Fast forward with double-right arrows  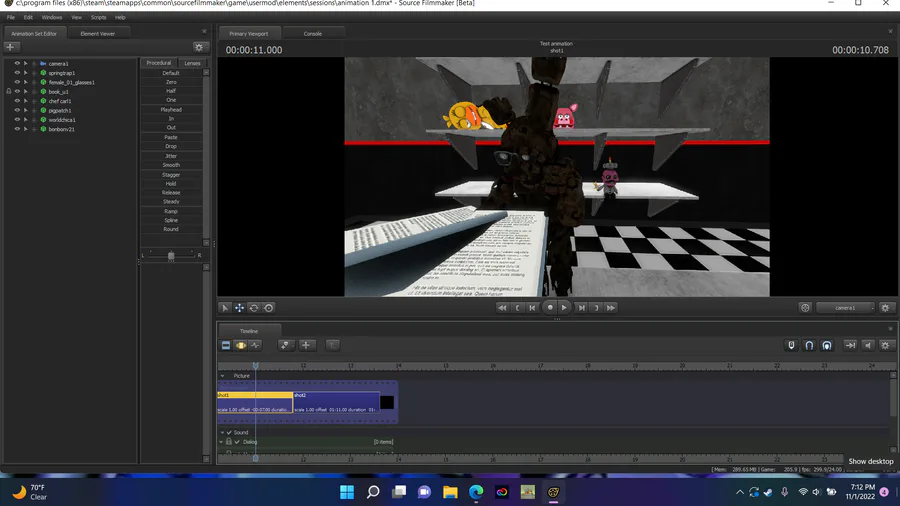coord(611,308)
